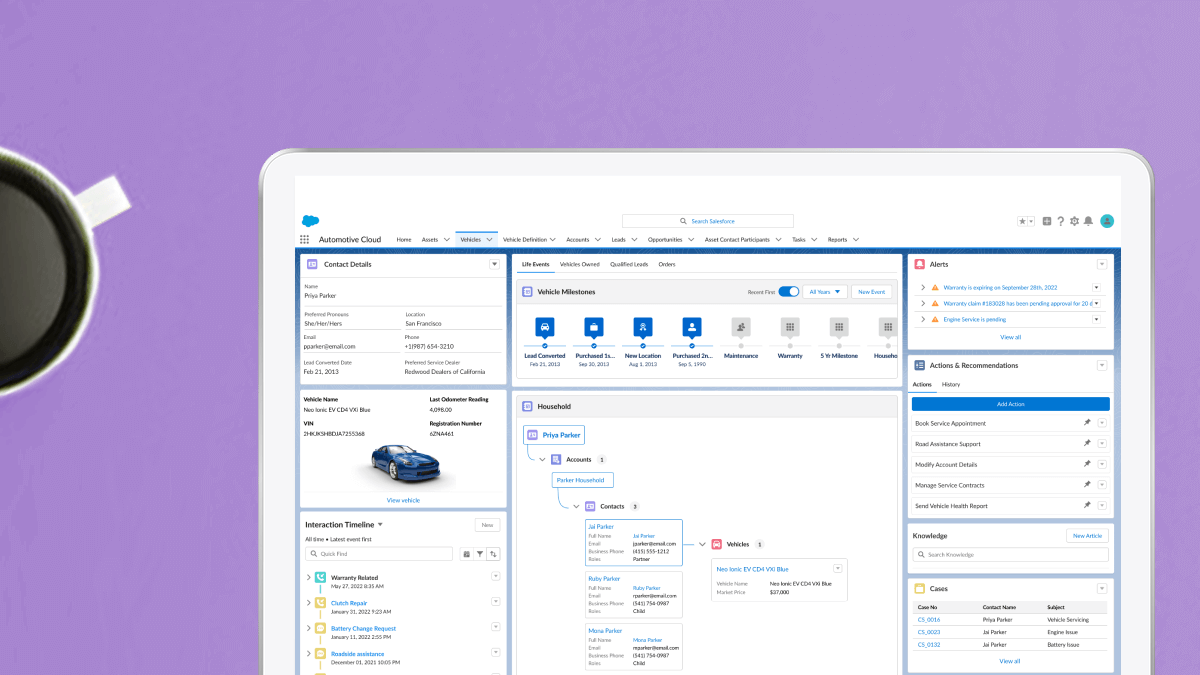Image resolution: width=1200 pixels, height=675 pixels.
Task: Toggle the Recent First switch
Action: pyautogui.click(x=789, y=292)
